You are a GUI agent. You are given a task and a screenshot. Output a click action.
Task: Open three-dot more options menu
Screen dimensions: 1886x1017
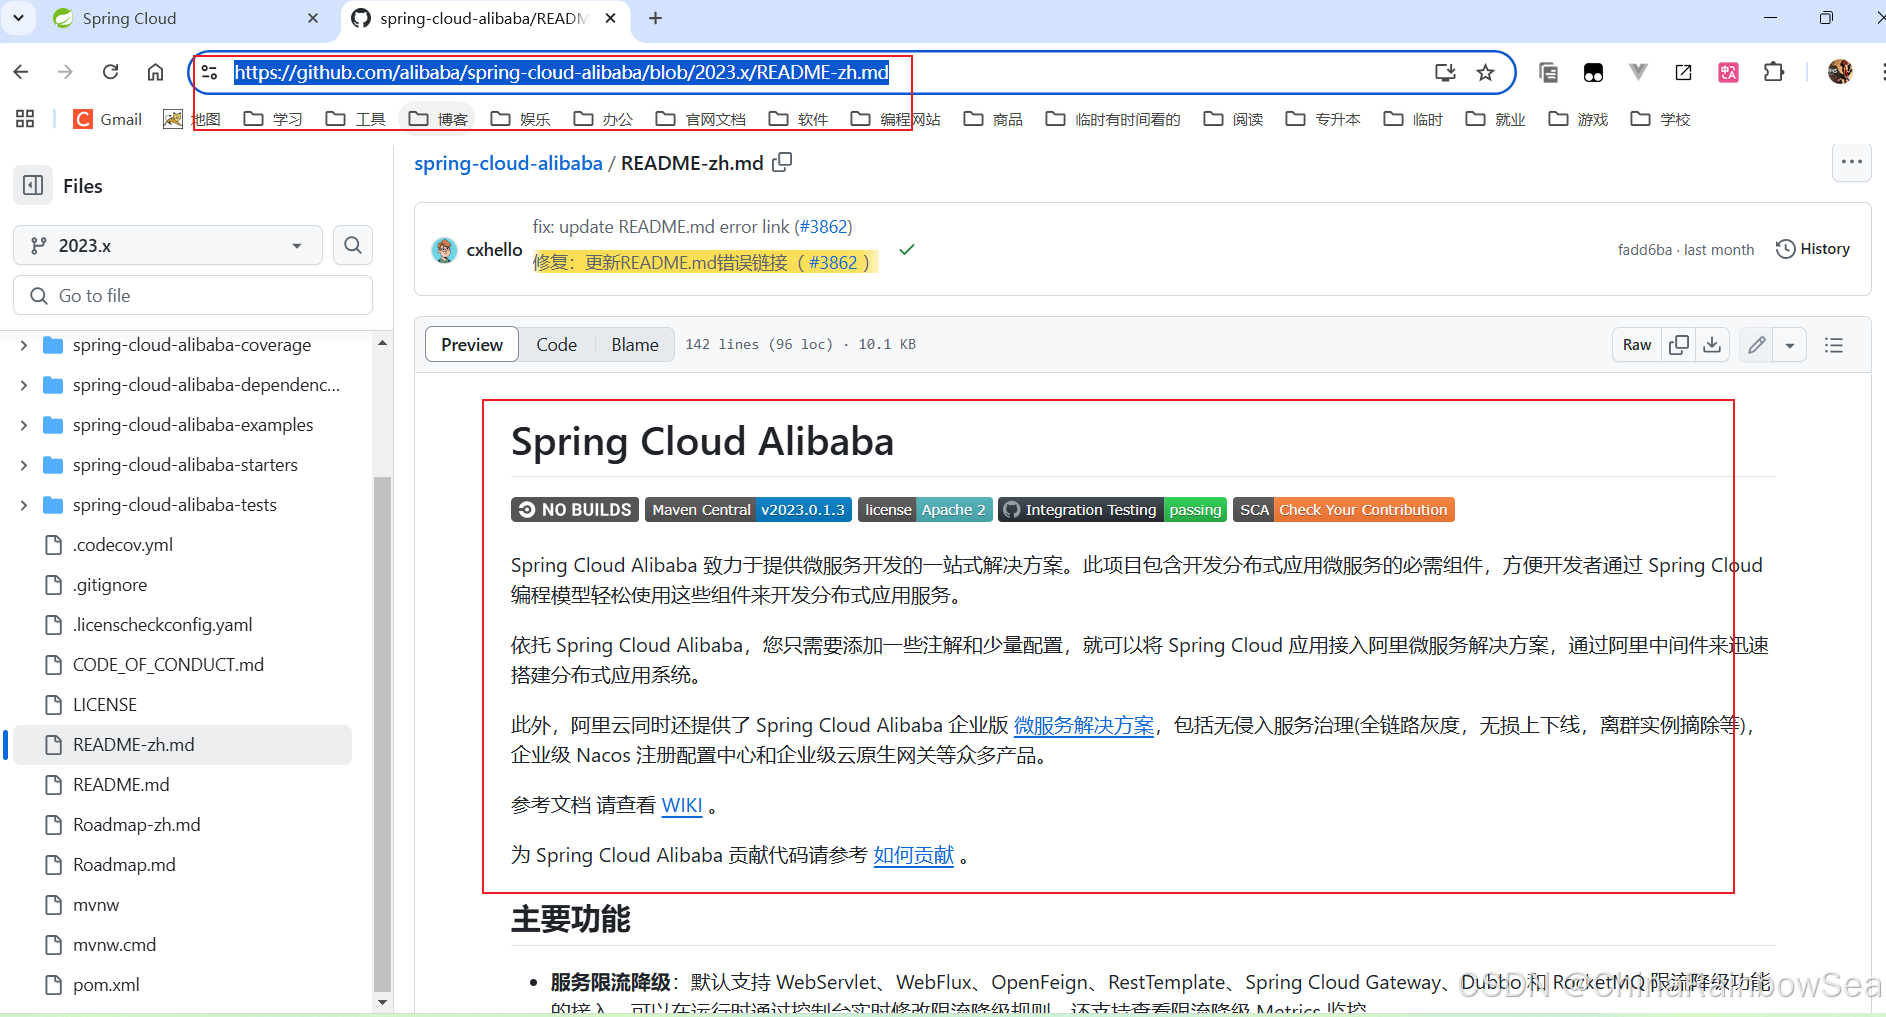1852,162
